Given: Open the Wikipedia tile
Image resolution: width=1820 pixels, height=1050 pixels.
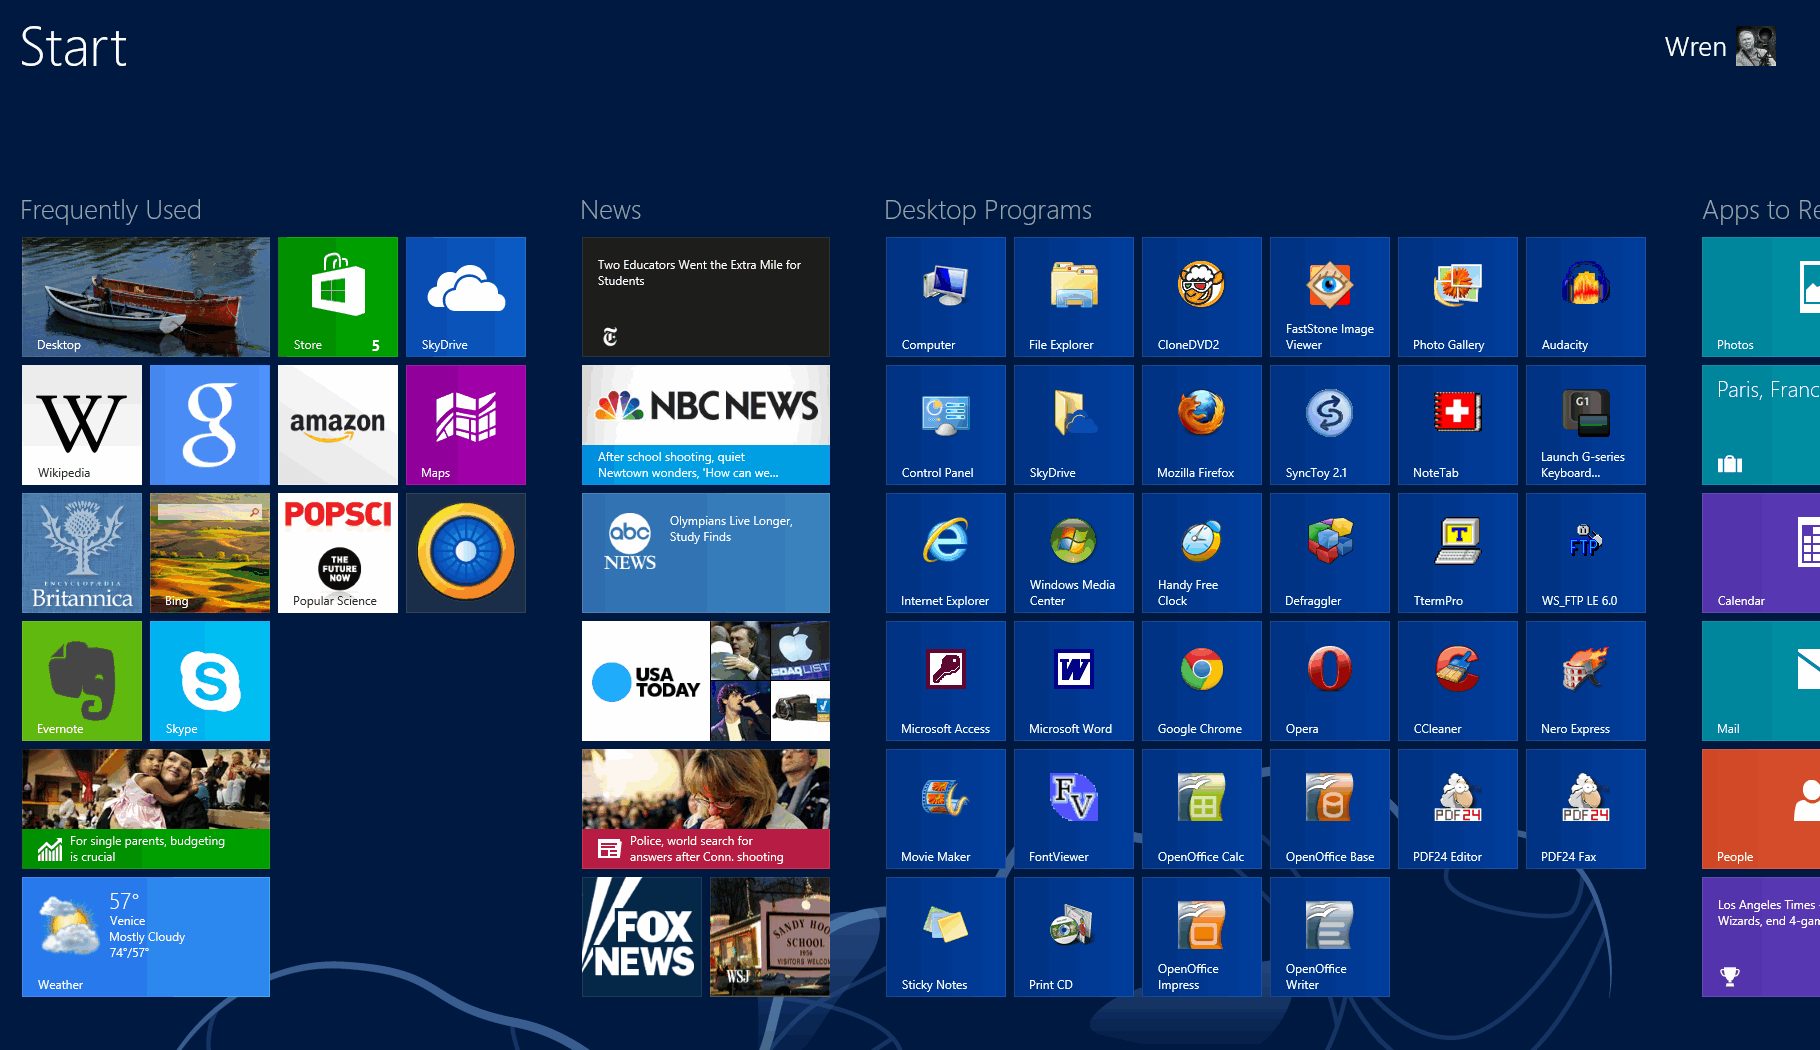Looking at the screenshot, I should [82, 425].
